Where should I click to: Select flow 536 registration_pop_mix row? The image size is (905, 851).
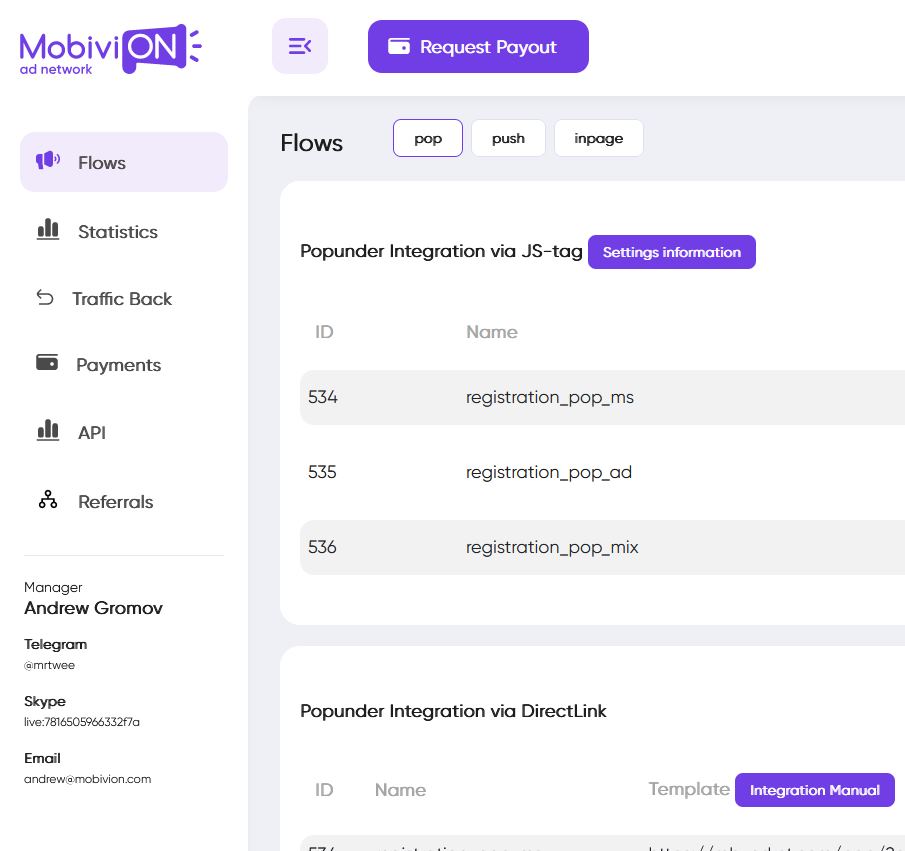552,547
